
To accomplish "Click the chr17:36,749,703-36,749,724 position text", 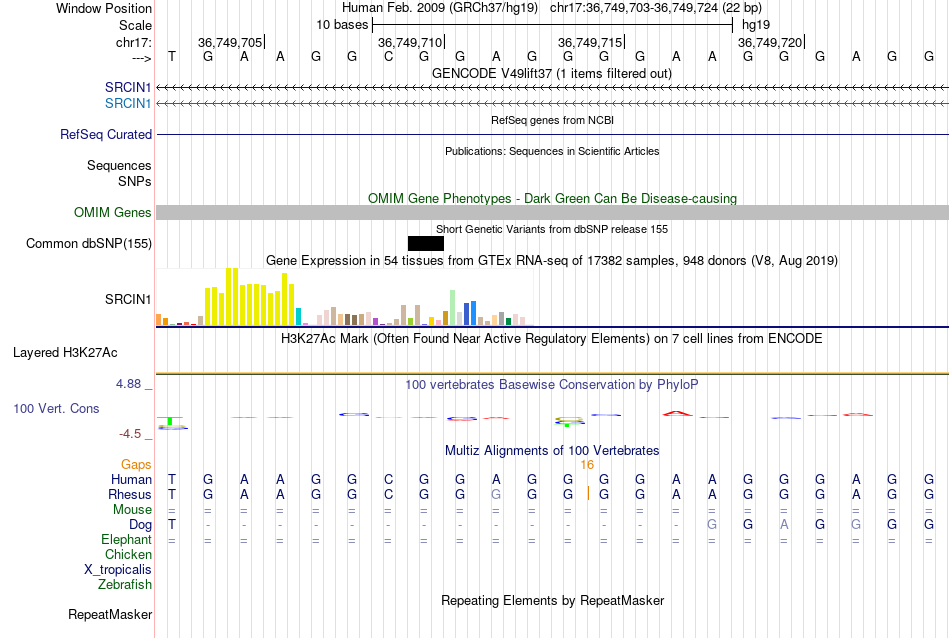I will (656, 8).
